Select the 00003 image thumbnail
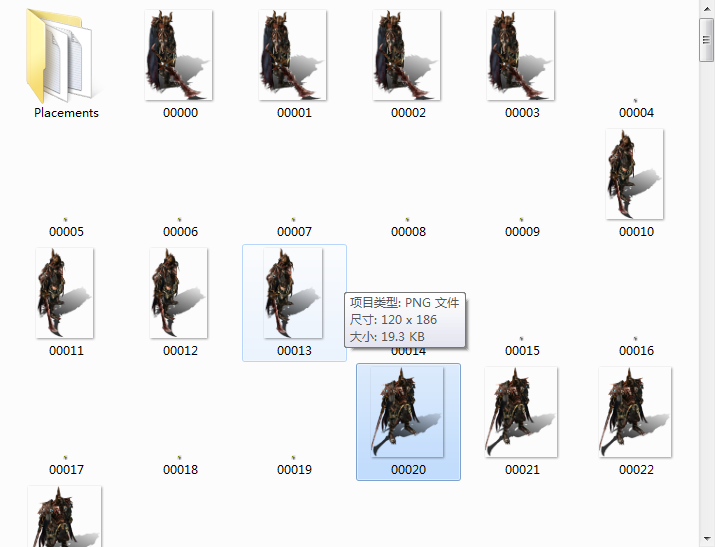 pyautogui.click(x=521, y=55)
